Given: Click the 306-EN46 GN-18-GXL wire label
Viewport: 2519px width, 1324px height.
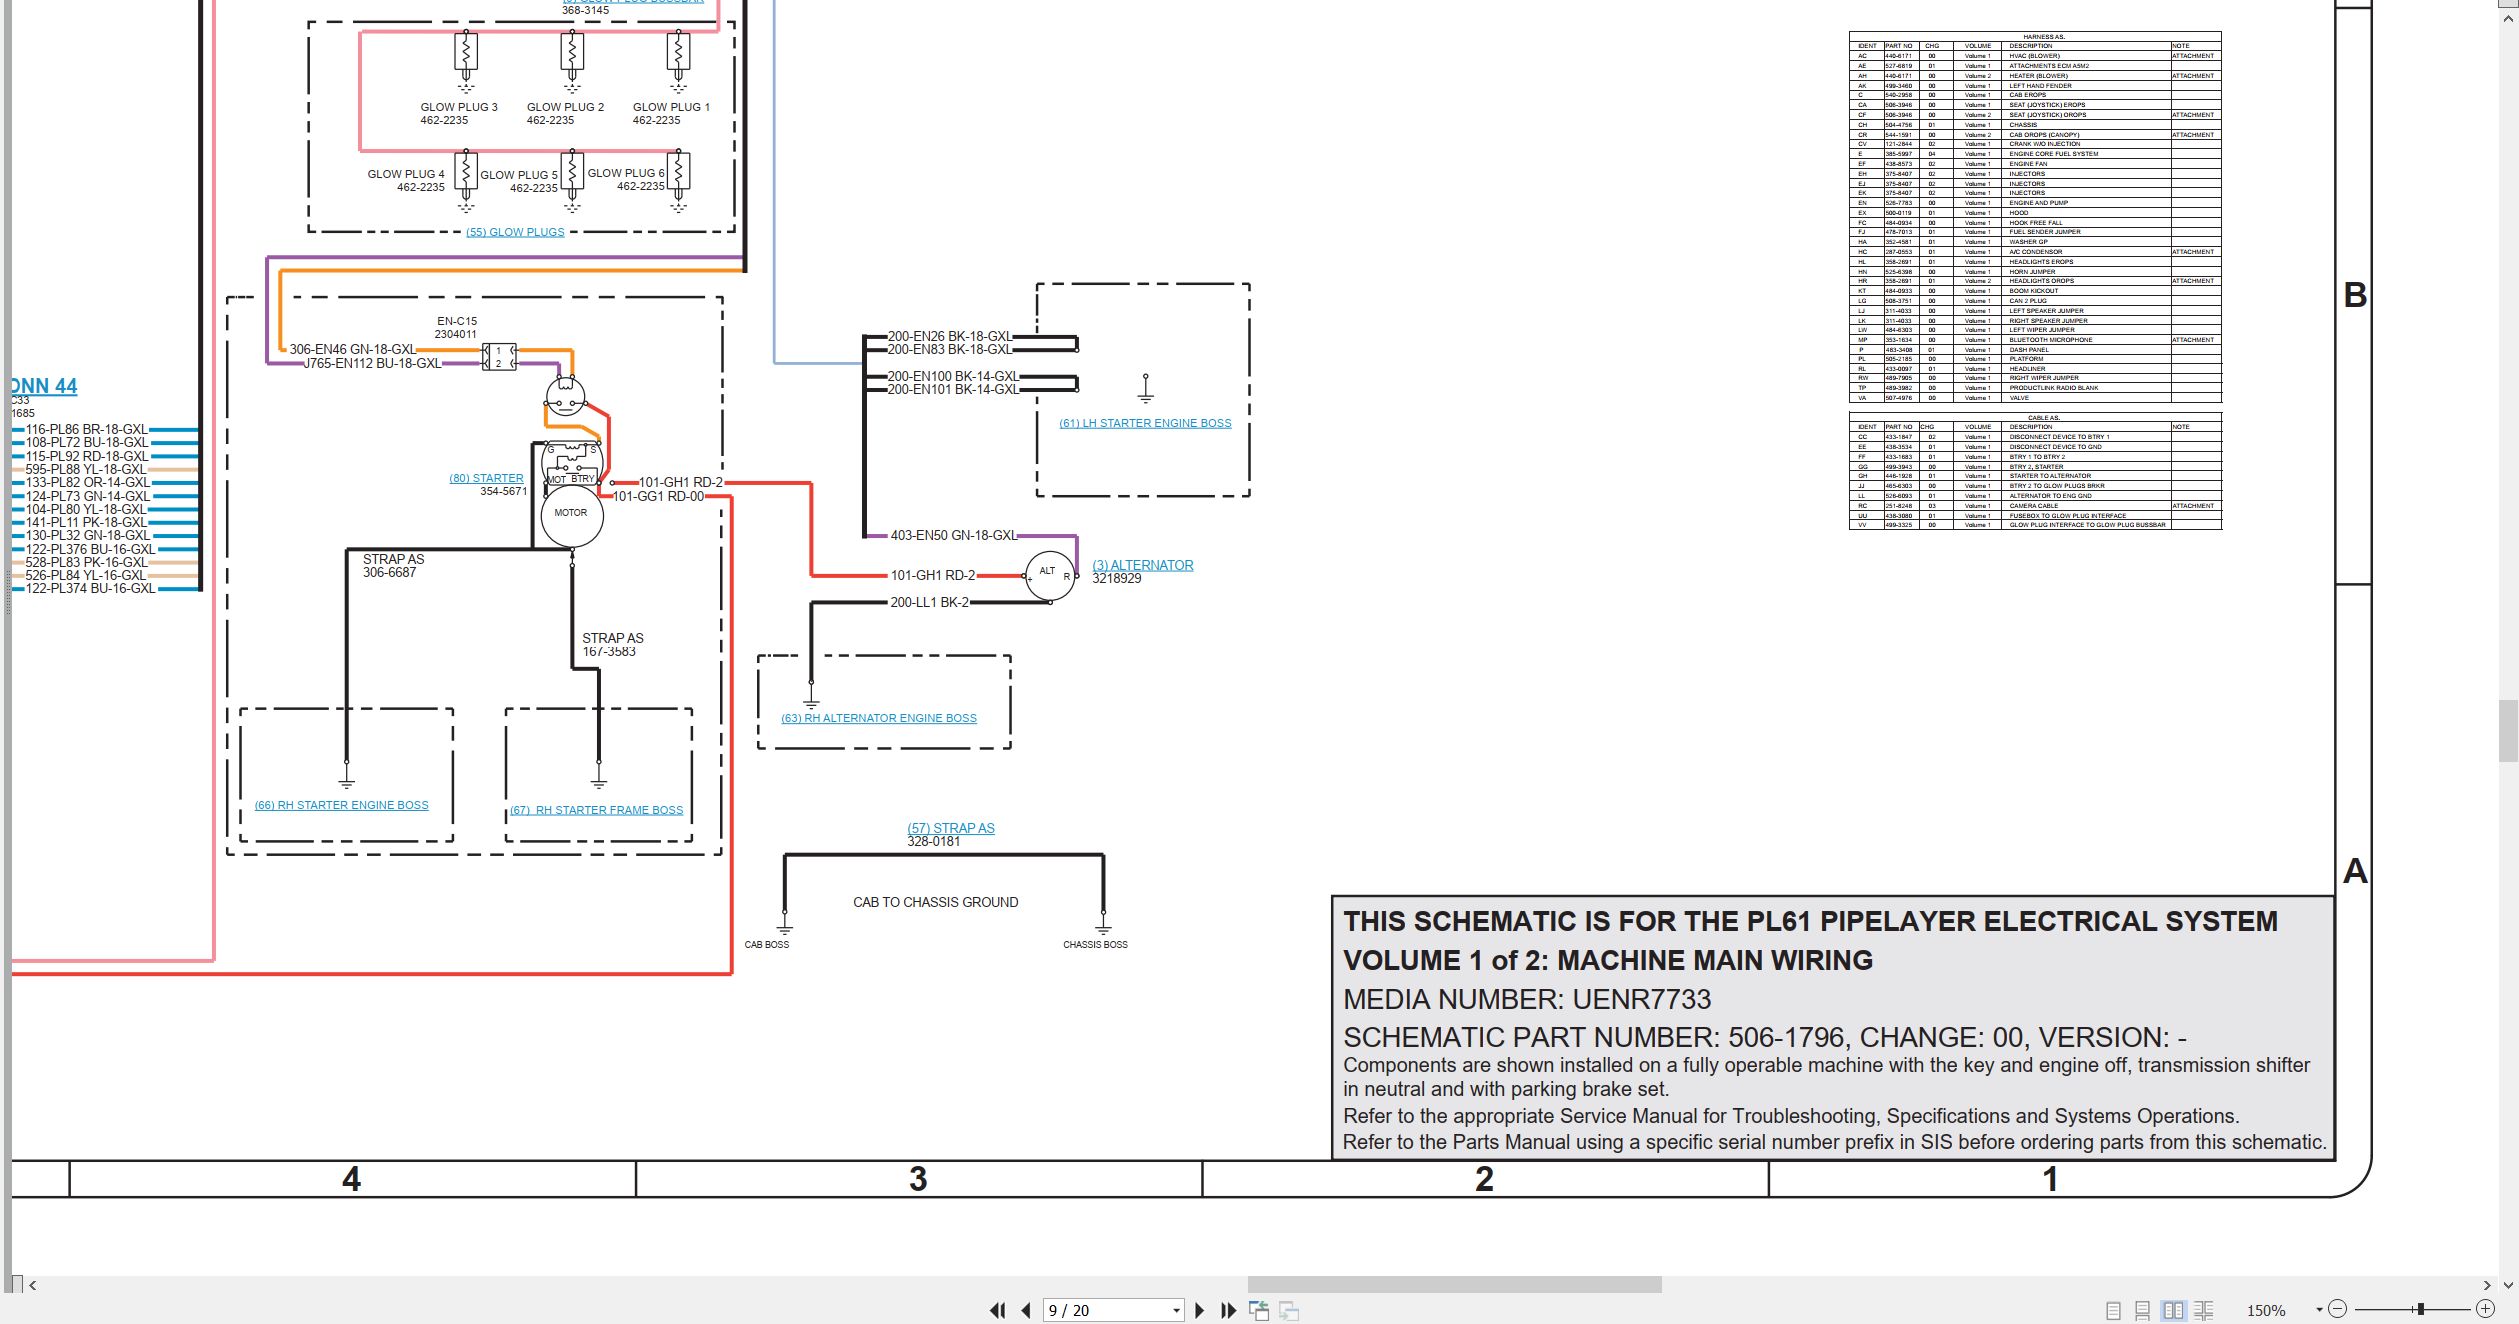Looking at the screenshot, I should (x=352, y=349).
